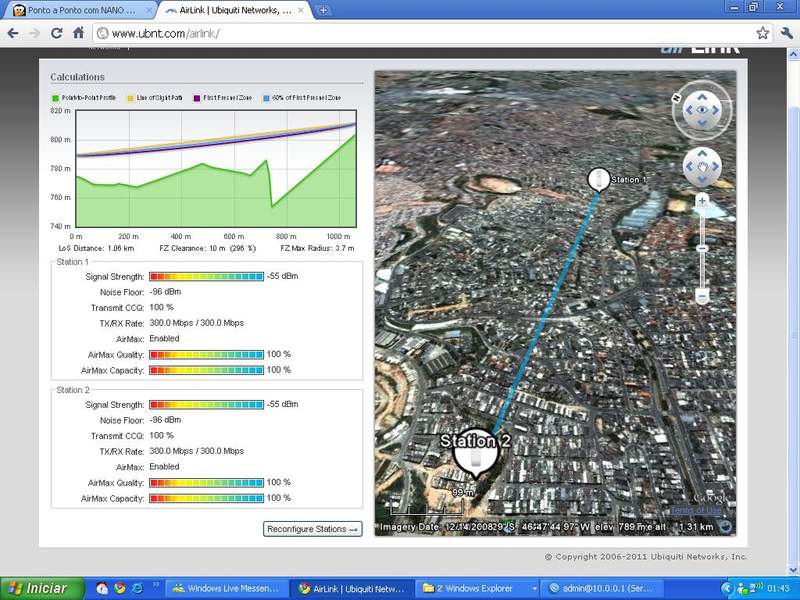Open Windows Live Messenger from taskbar
This screenshot has height=600, width=800.
pos(226,589)
